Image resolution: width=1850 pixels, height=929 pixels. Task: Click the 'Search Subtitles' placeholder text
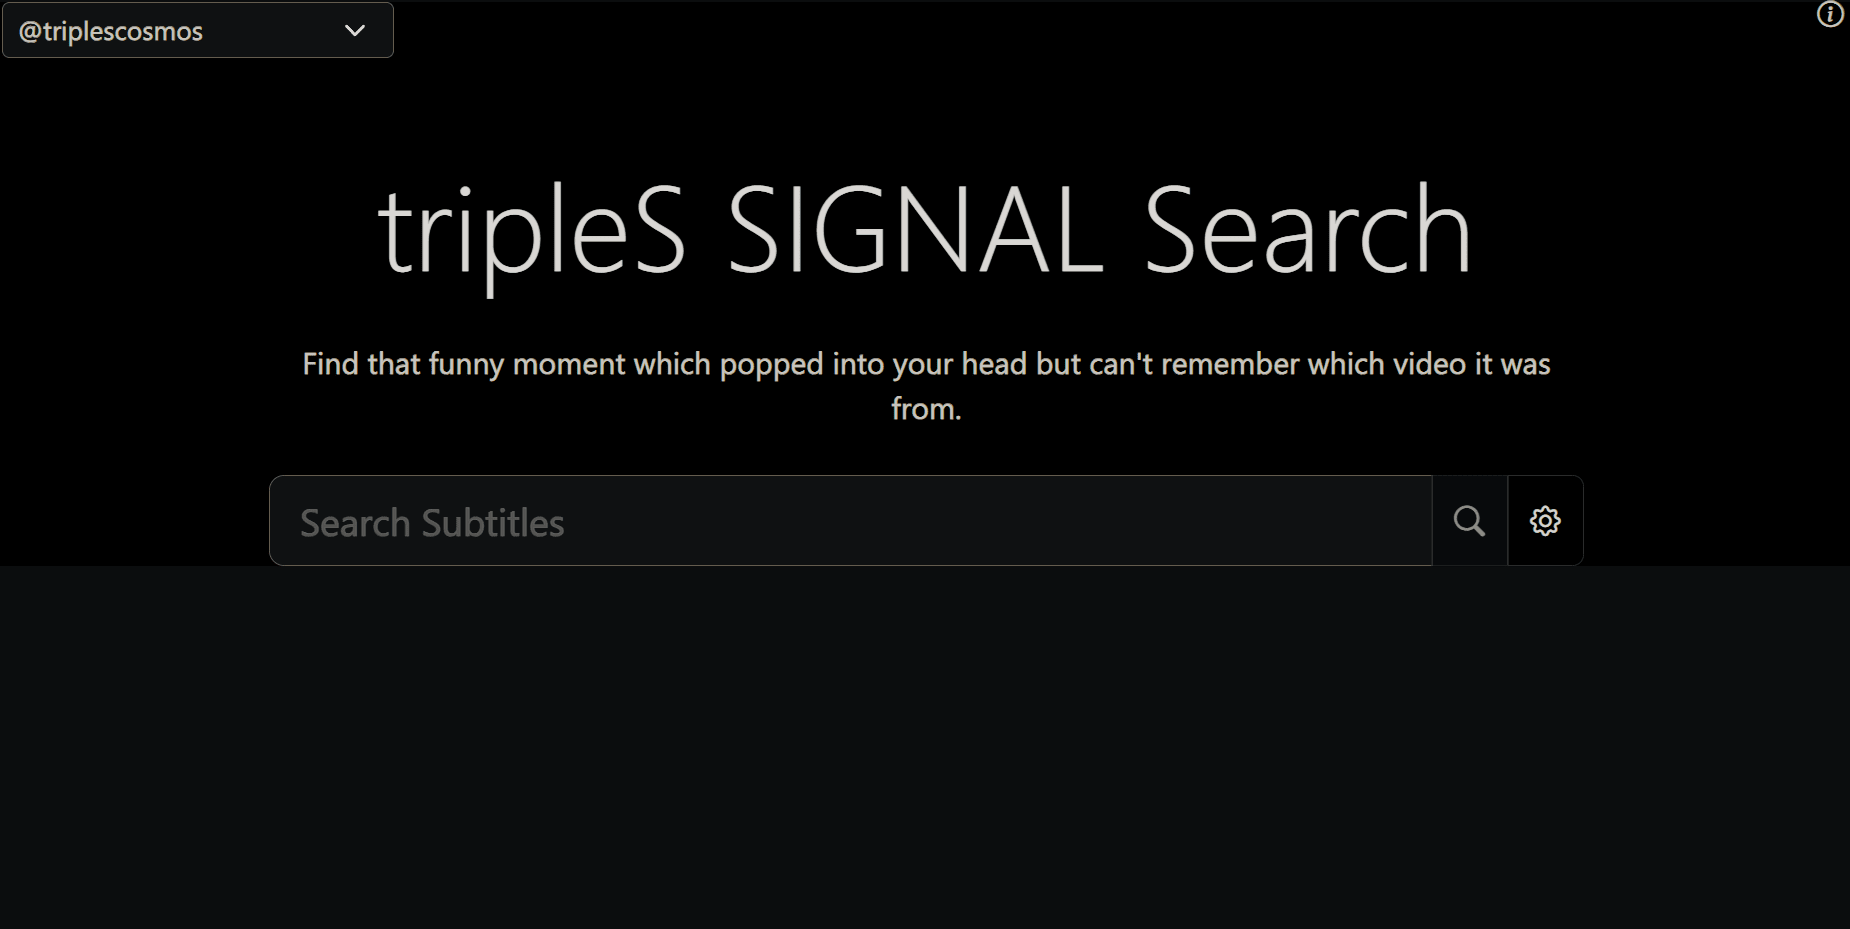(432, 523)
